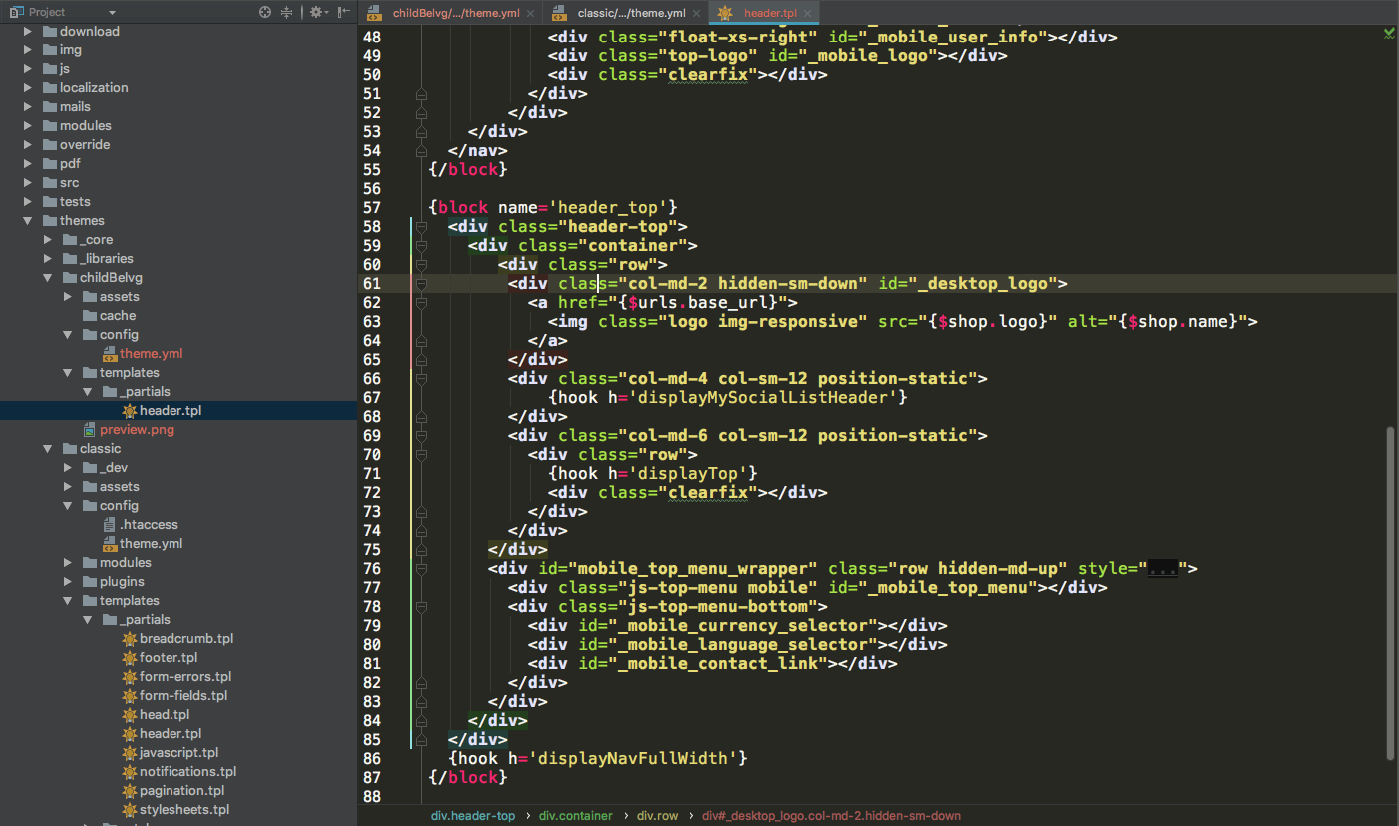The height and width of the screenshot is (826, 1399).
Task: Click breadcrumb div.container
Action: pos(575,816)
